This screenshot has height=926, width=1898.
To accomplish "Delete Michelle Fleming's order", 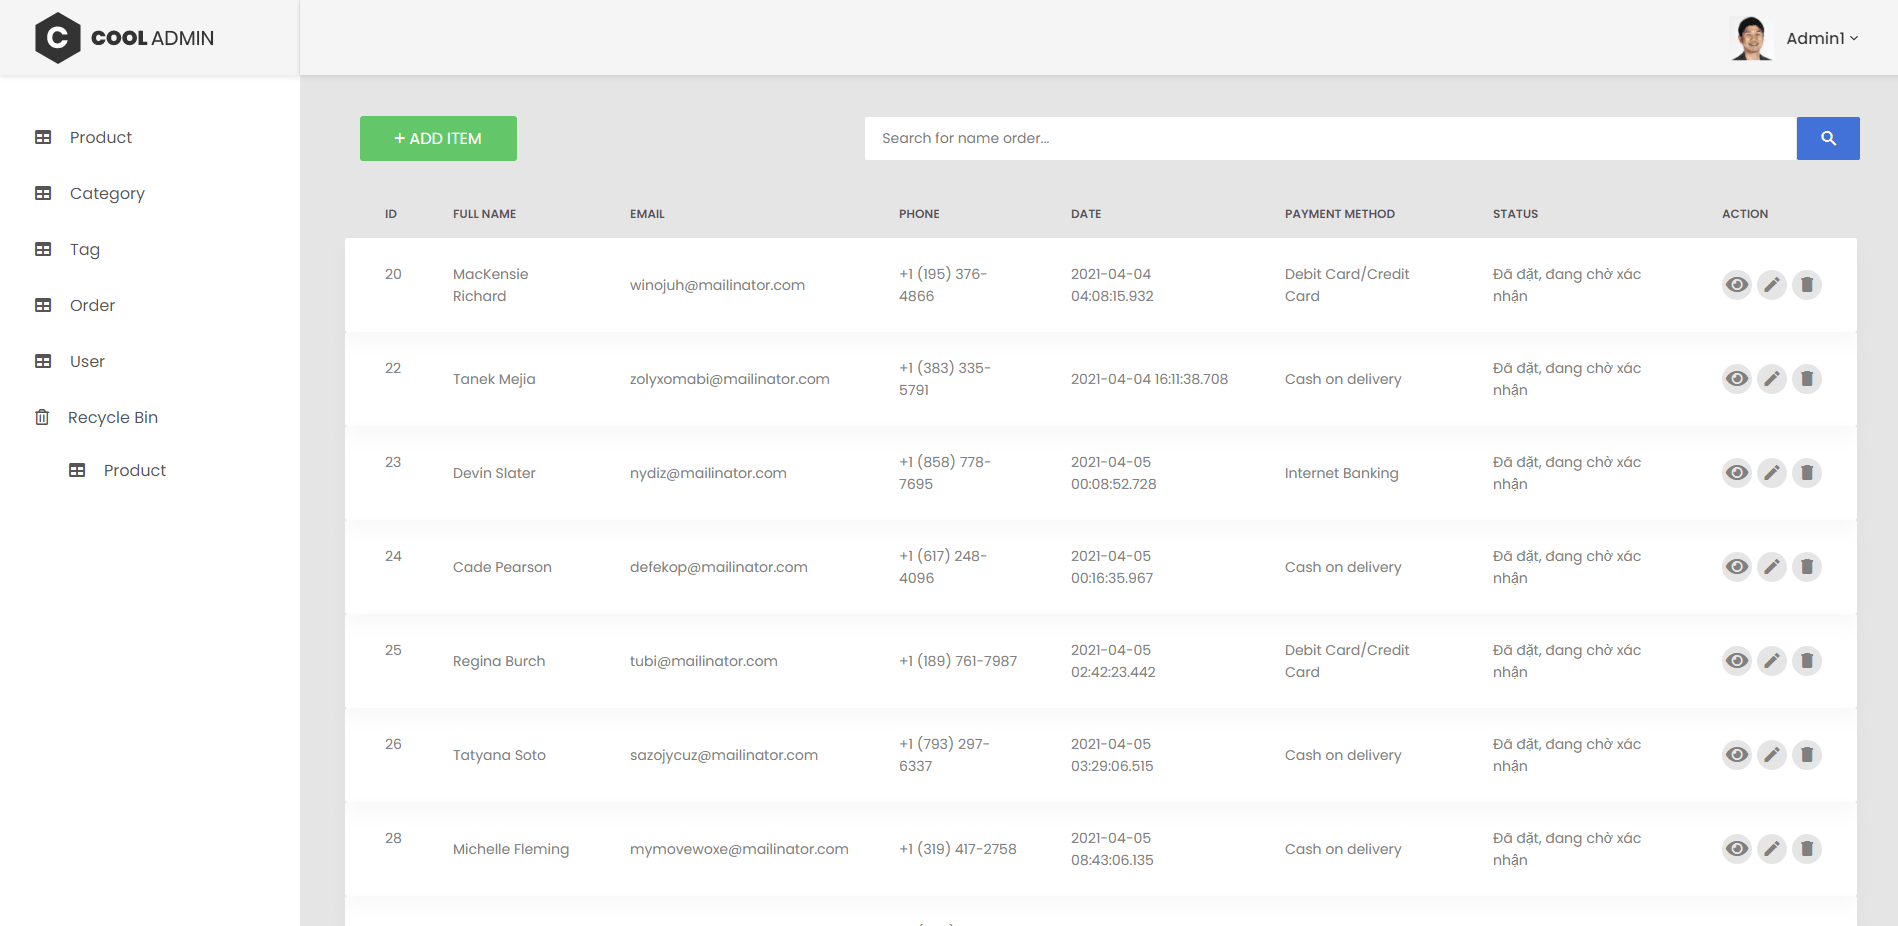I will click(x=1807, y=849).
